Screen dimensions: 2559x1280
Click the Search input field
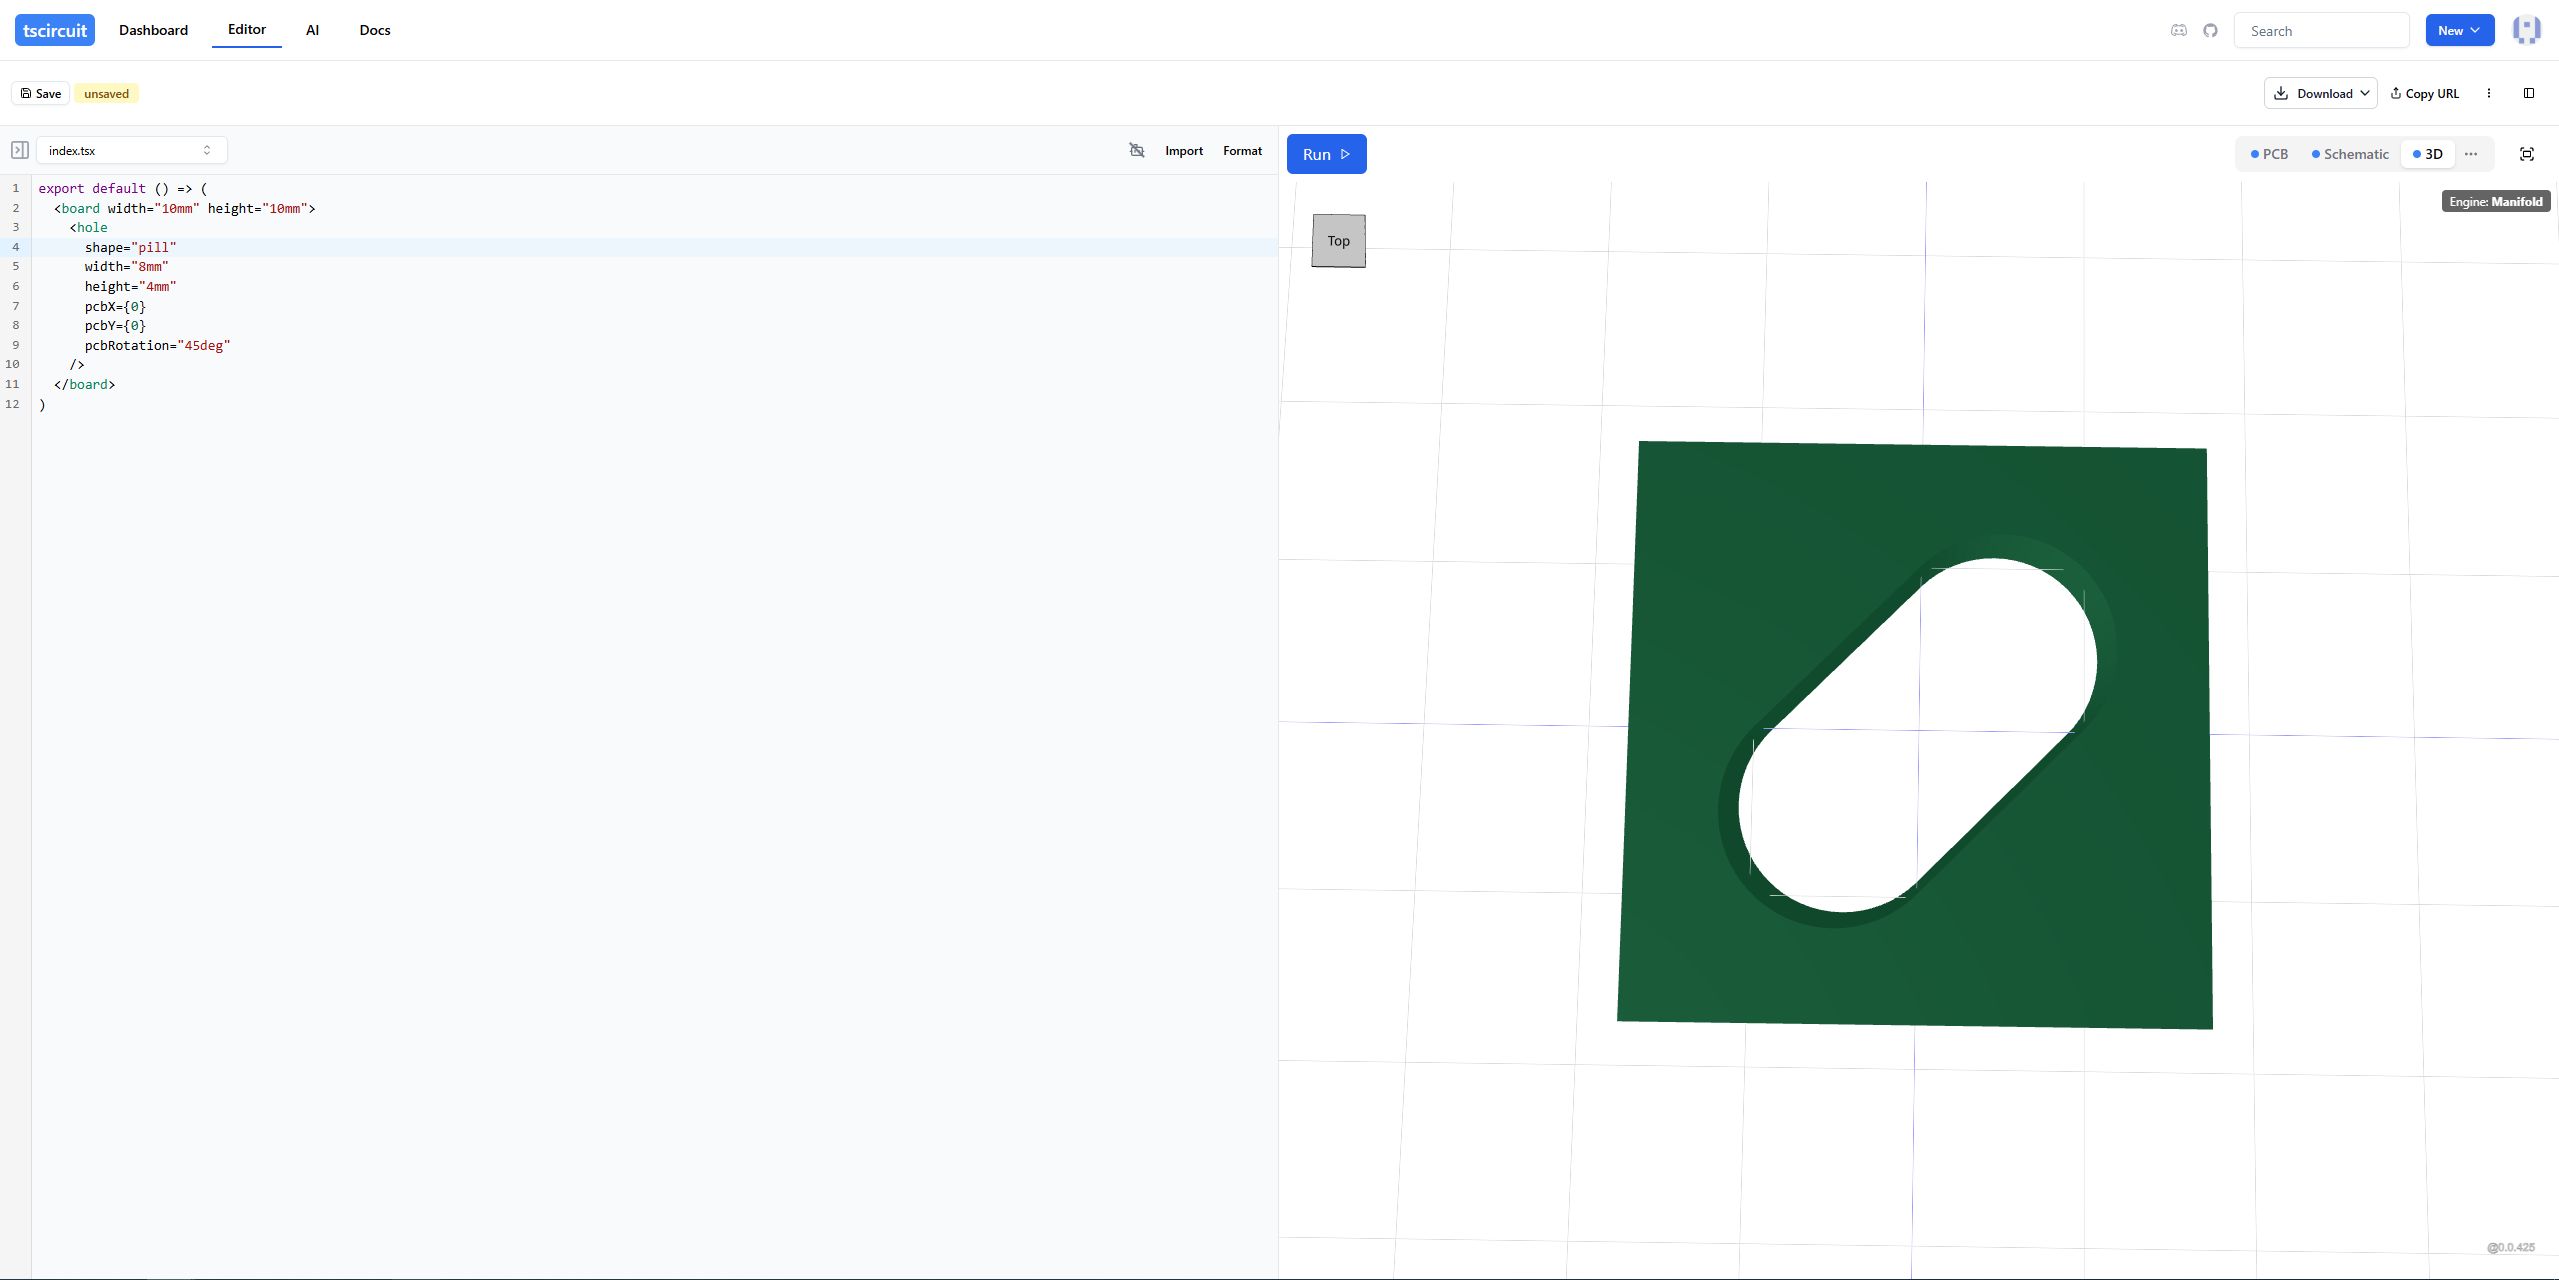click(2321, 31)
